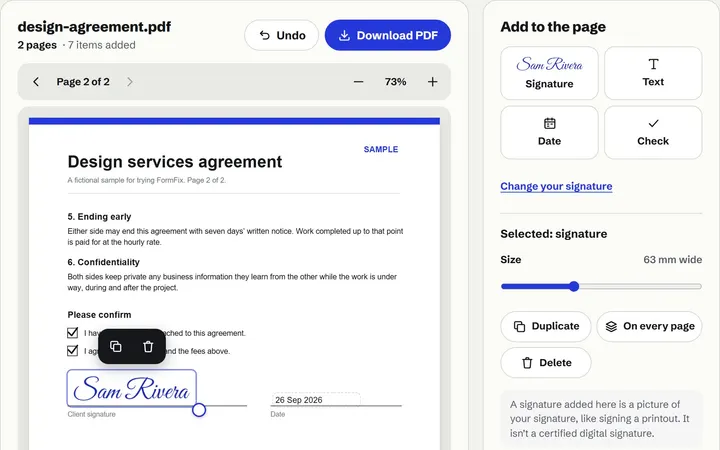Viewport: 720px width, 450px height.
Task: Toggle the second Please confirm checkbox
Action: (73, 351)
